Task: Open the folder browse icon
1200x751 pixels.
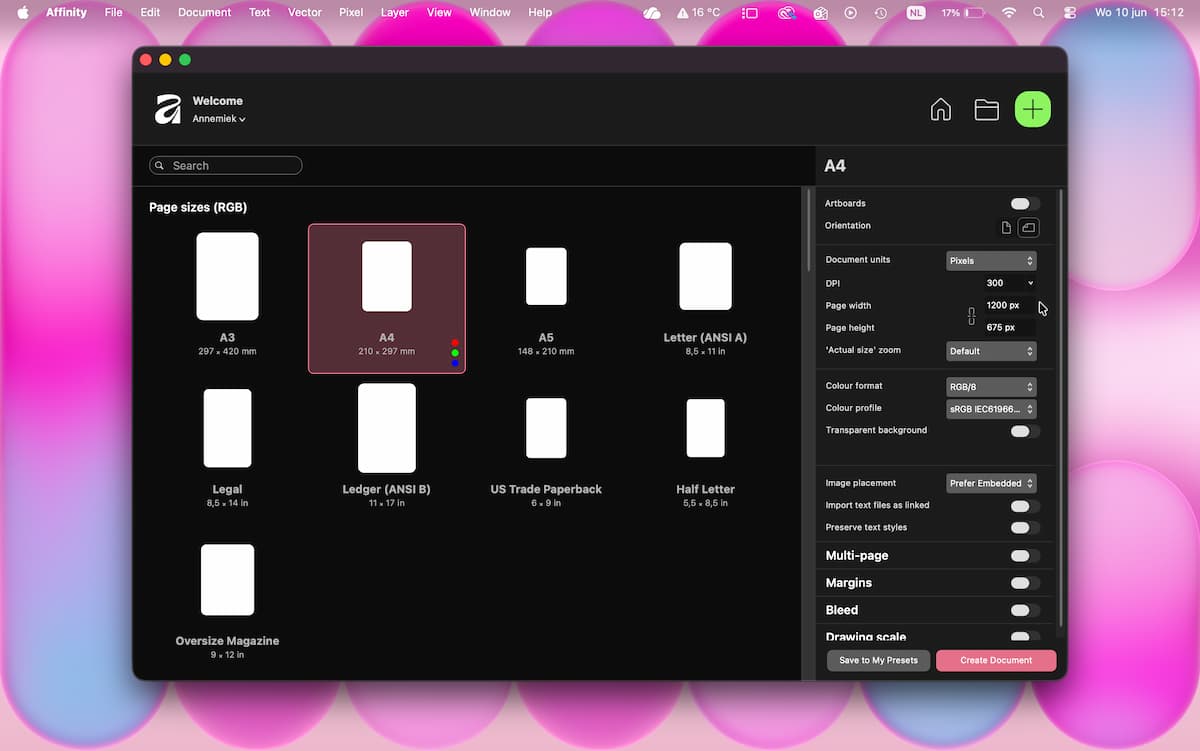Action: click(x=987, y=110)
